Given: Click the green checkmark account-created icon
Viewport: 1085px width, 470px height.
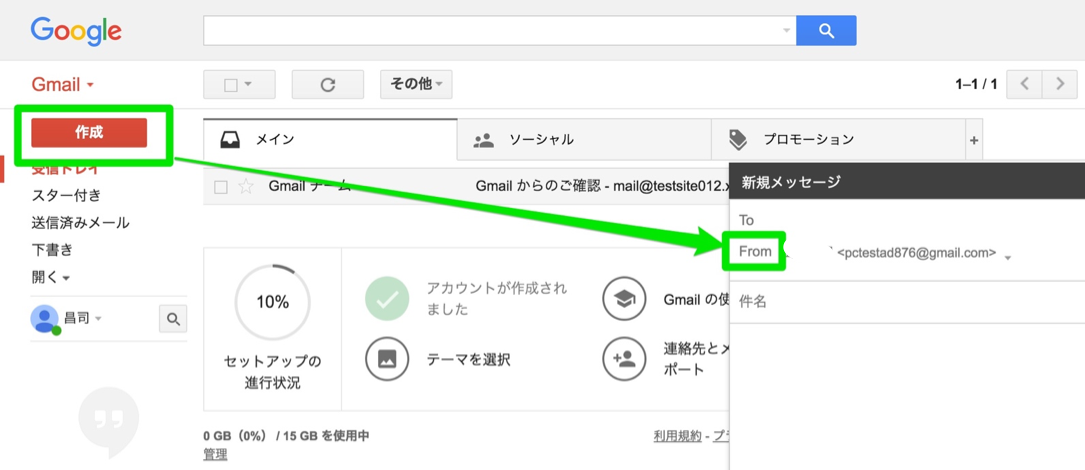Looking at the screenshot, I should pos(388,299).
